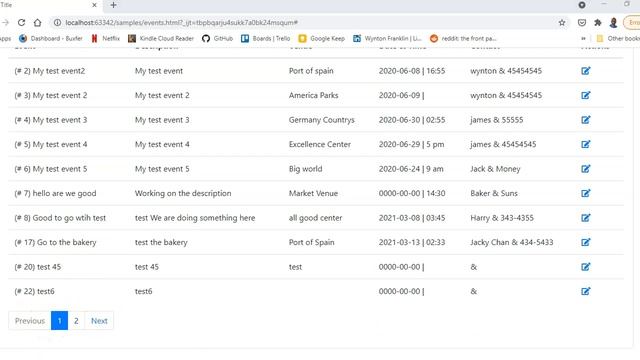Viewport: 640px width, 360px height.
Task: Select the Baker & Suns contact
Action: [494, 193]
